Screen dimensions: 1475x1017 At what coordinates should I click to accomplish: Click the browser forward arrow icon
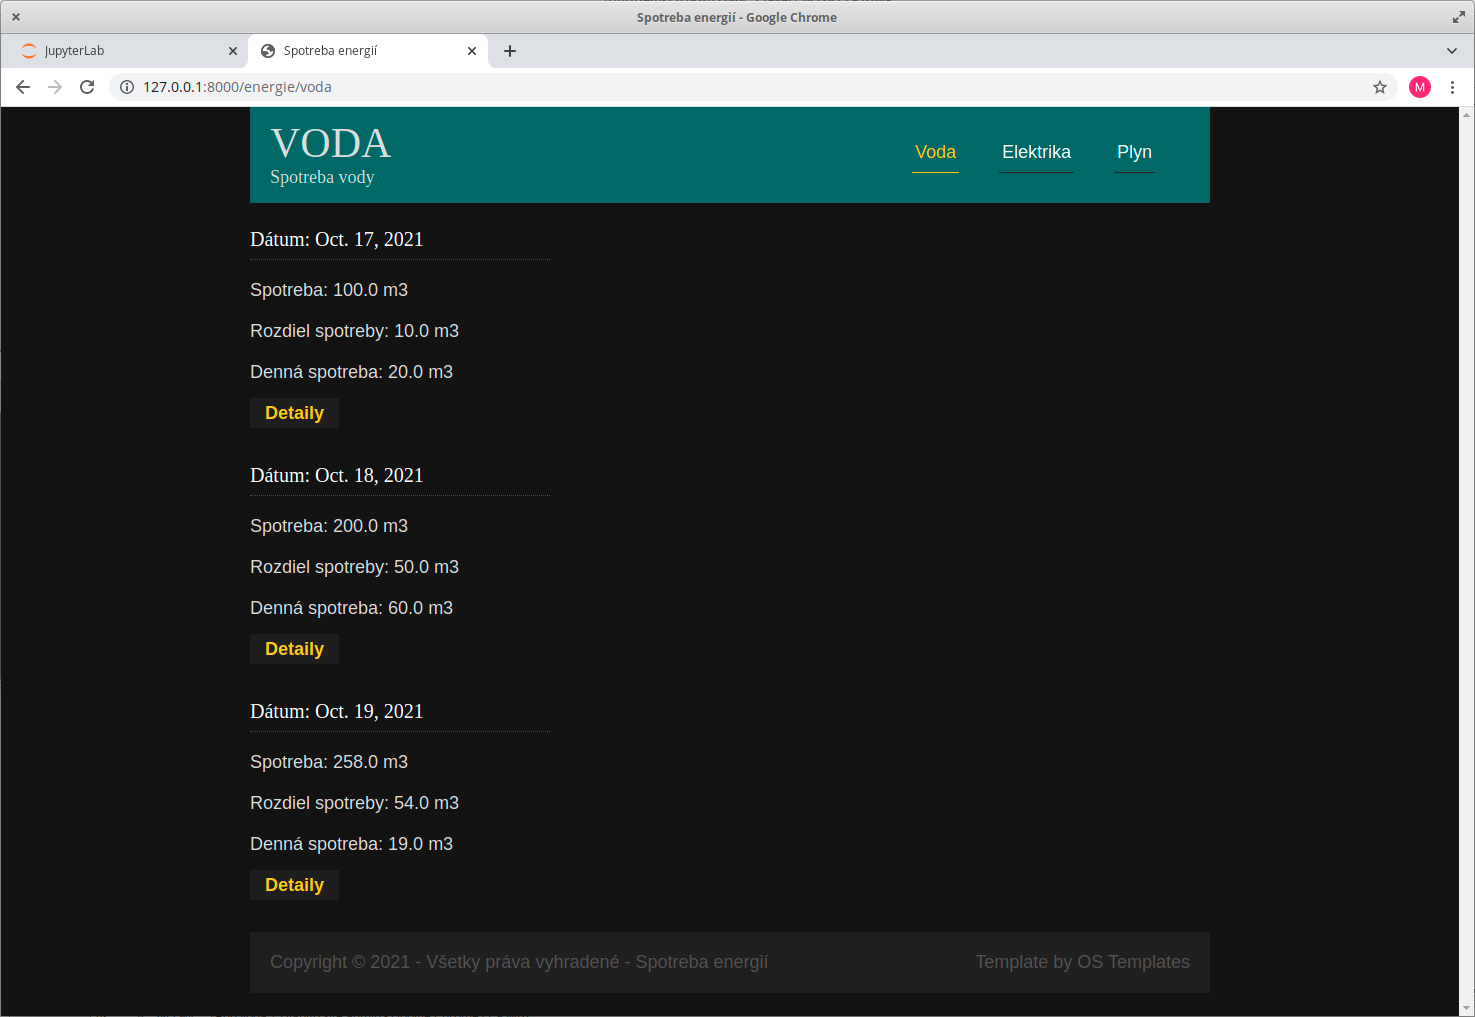click(55, 87)
